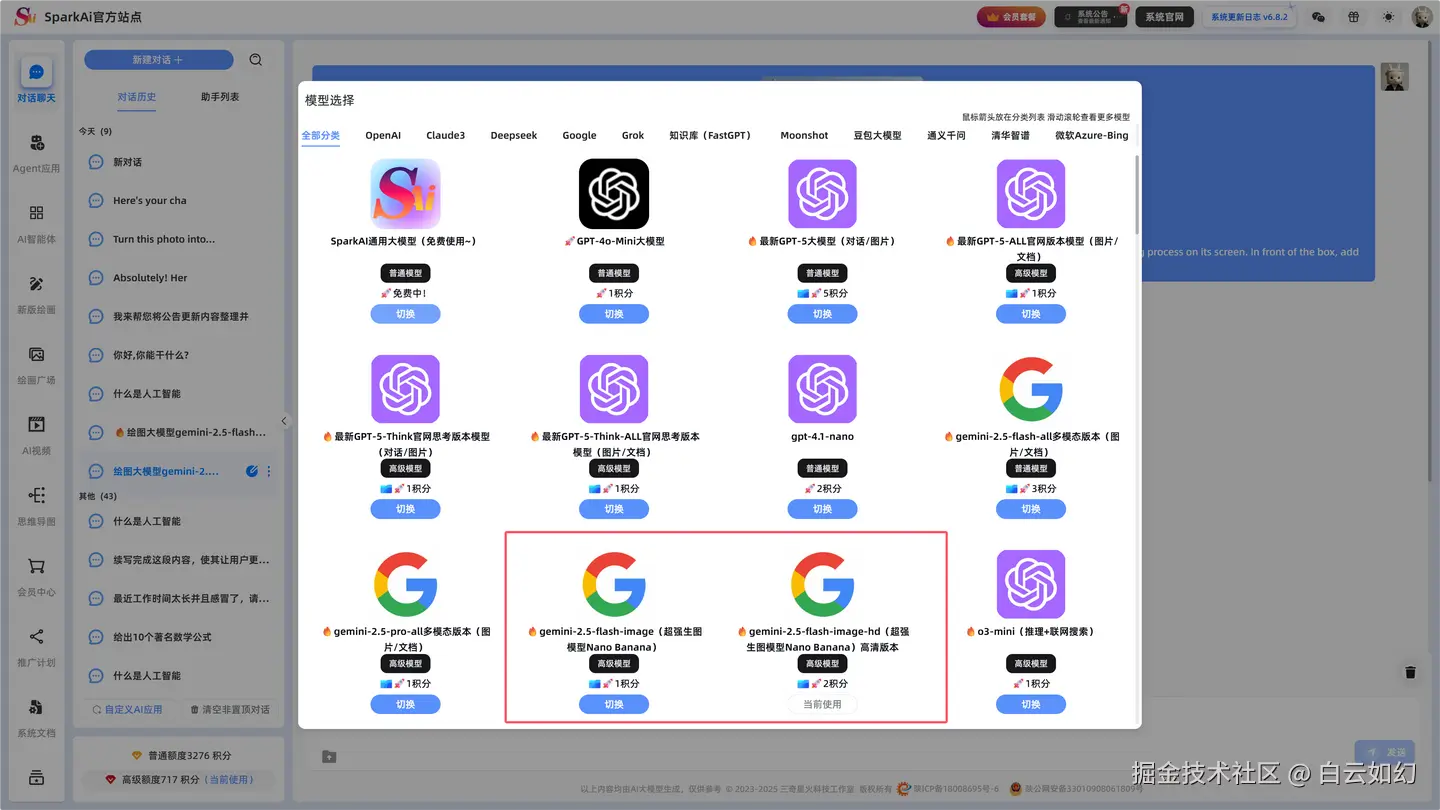Click the gpt-4.1-nano model icon
Viewport: 1440px width, 810px height.
coord(822,389)
